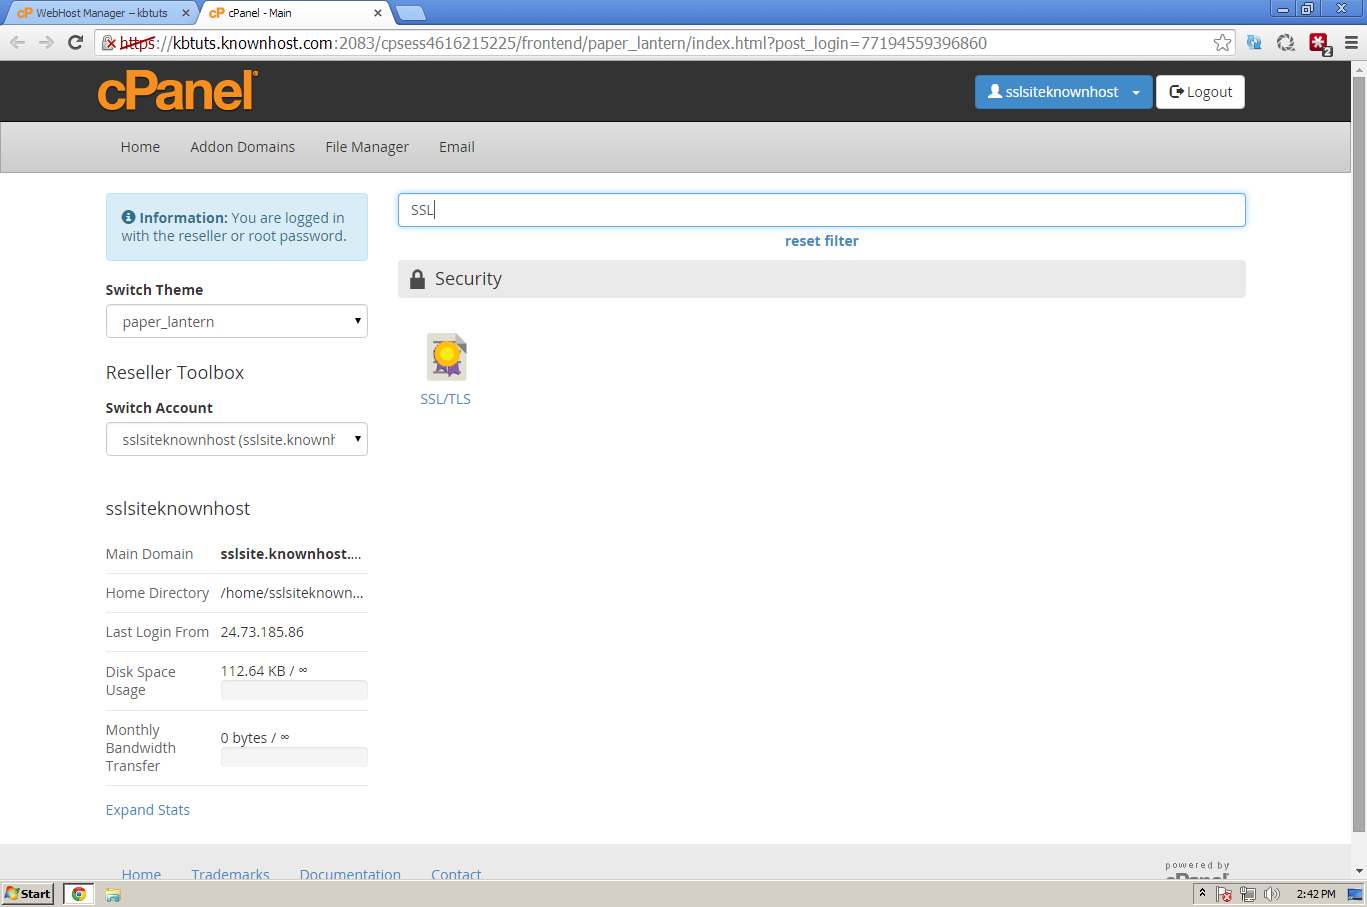Image resolution: width=1367 pixels, height=907 pixels.
Task: Click the blue sync extension icon
Action: pos(1254,43)
